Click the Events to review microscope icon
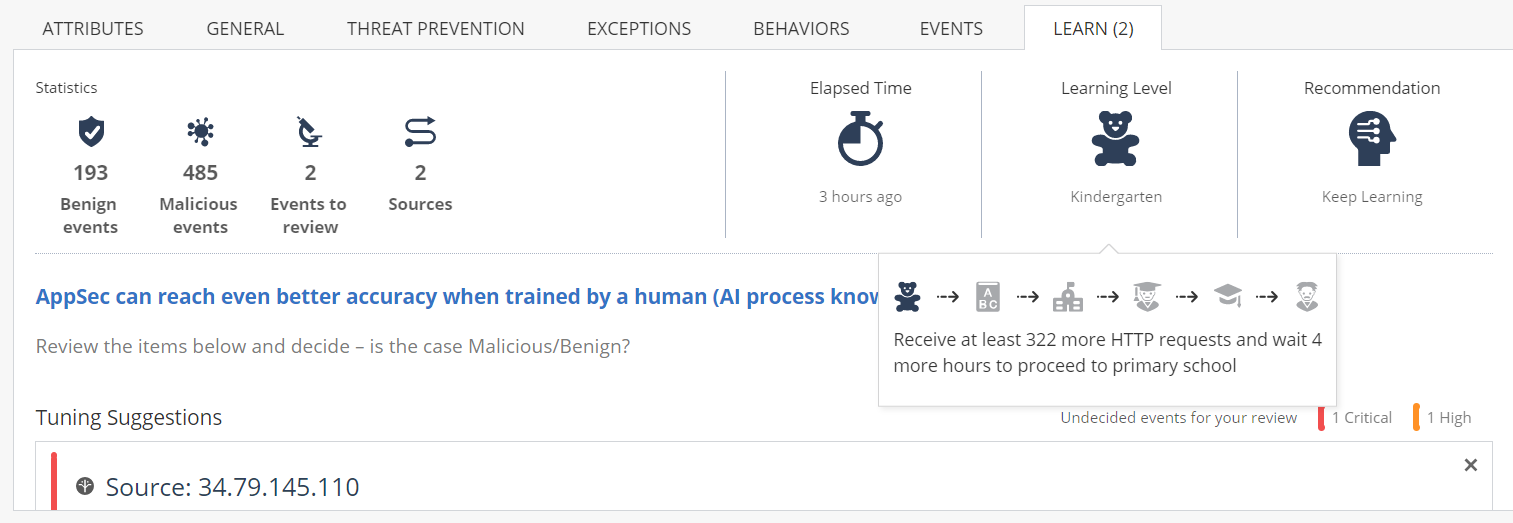Image resolution: width=1513 pixels, height=523 pixels. tap(309, 132)
